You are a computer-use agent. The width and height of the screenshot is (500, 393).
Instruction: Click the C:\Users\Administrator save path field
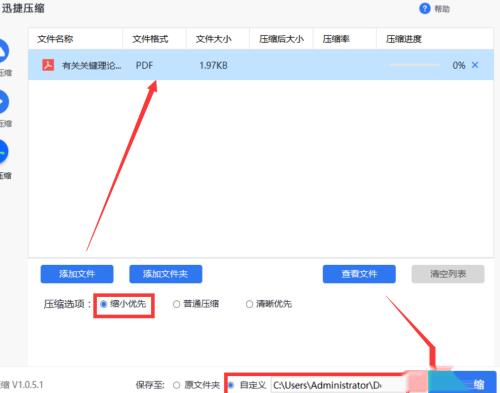point(338,385)
